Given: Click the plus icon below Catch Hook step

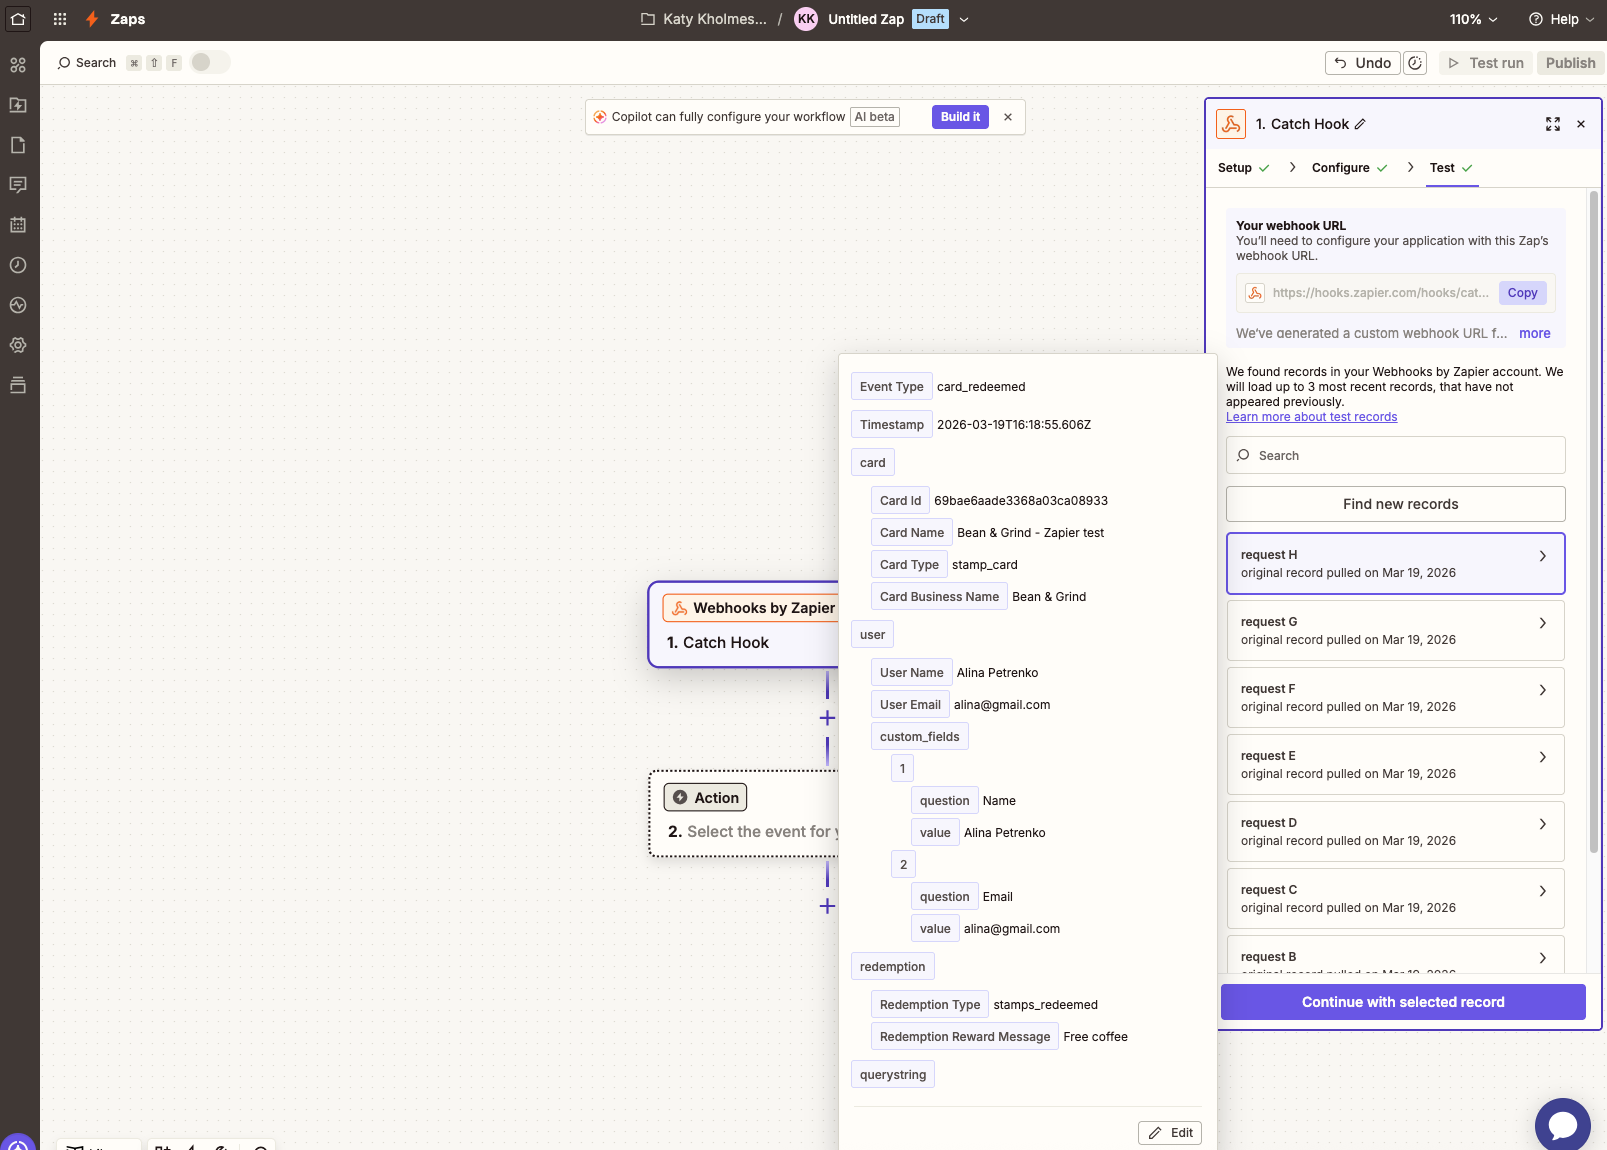Looking at the screenshot, I should 827,718.
